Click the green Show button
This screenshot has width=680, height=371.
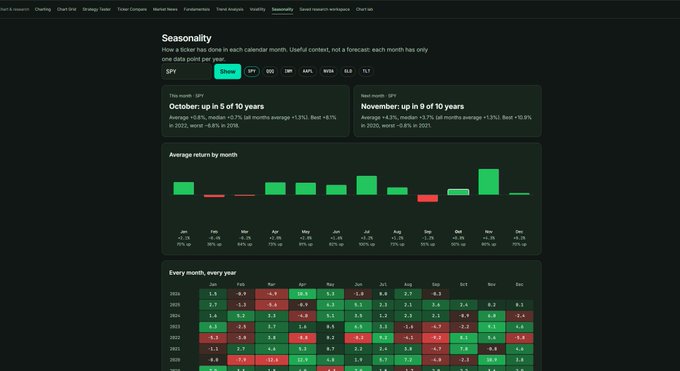(x=228, y=72)
